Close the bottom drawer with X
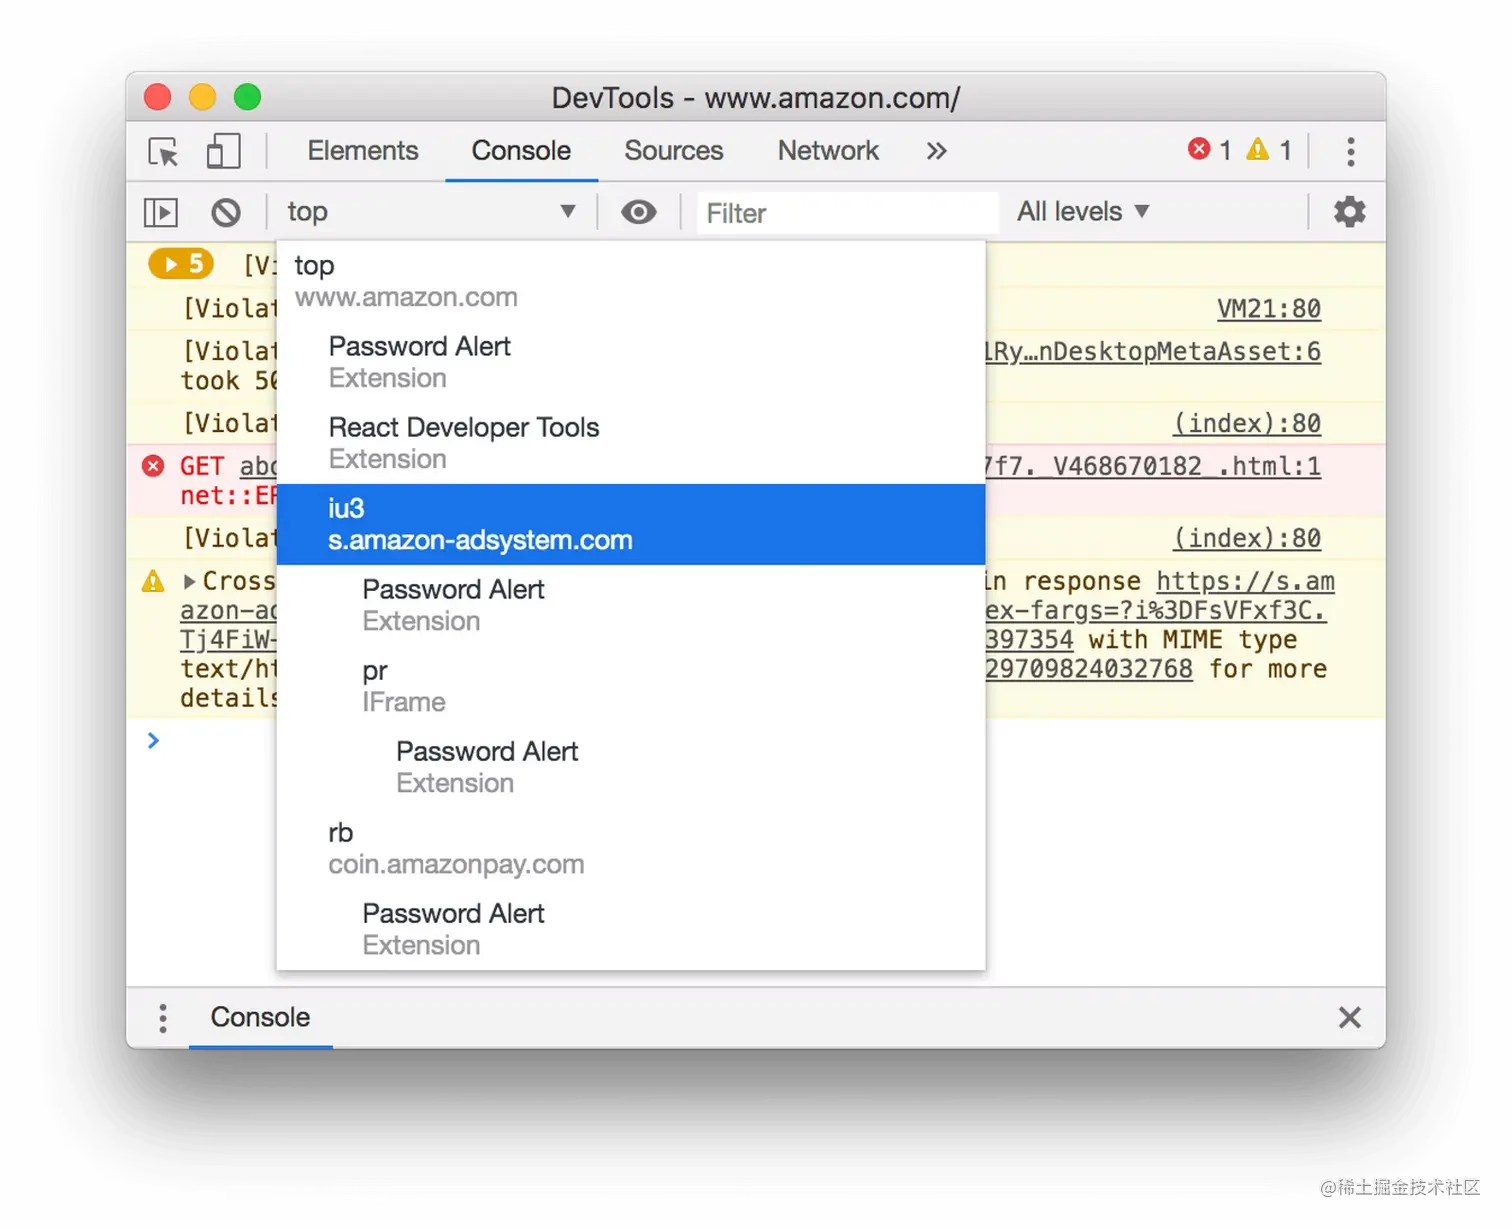The height and width of the screenshot is (1229, 1512). (x=1350, y=1018)
